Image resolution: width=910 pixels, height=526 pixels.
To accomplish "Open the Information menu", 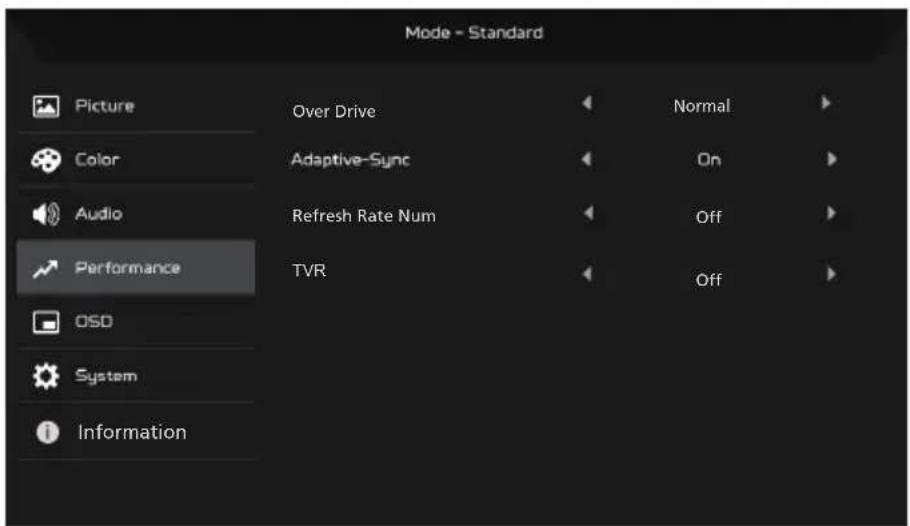I will pyautogui.click(x=136, y=432).
